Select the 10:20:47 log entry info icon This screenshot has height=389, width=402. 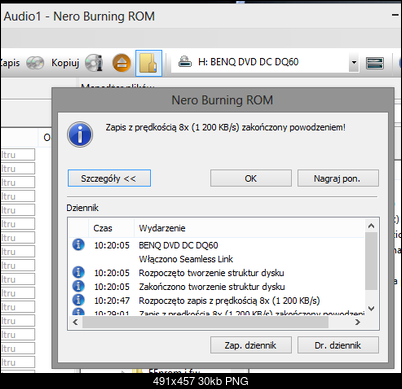[x=78, y=300]
